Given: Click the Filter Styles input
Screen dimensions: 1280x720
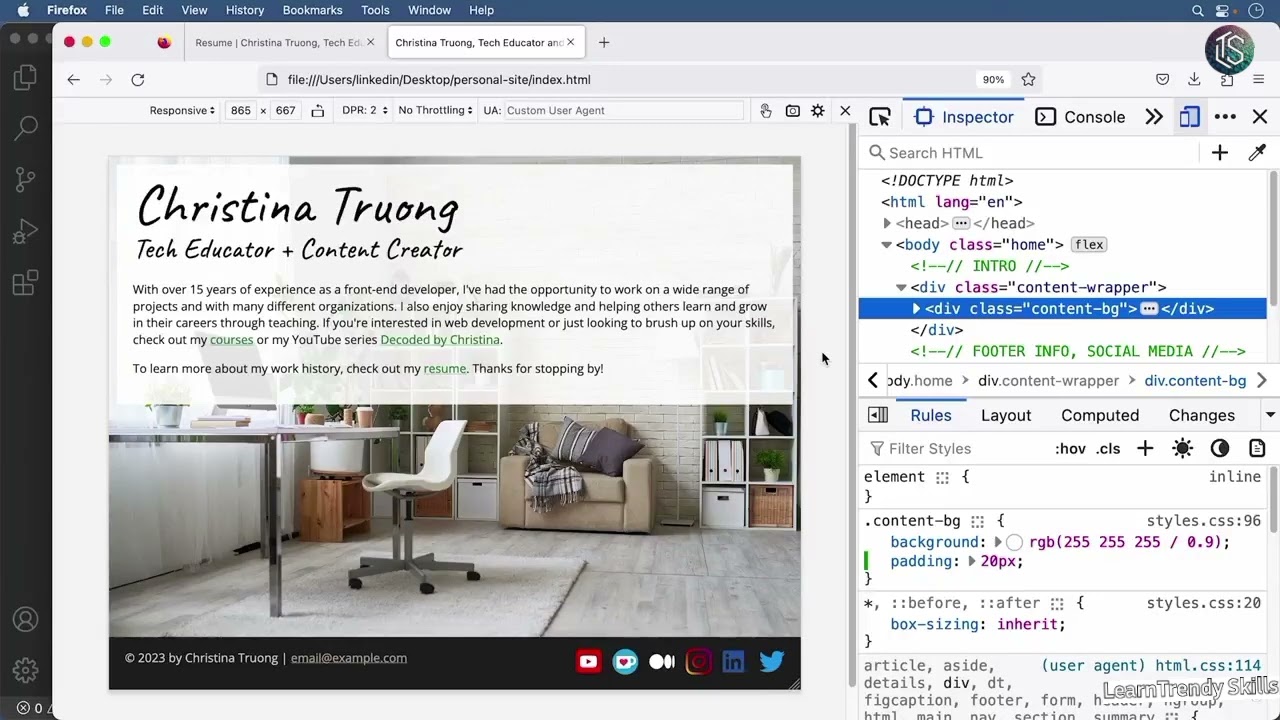Looking at the screenshot, I should pyautogui.click(x=955, y=449).
